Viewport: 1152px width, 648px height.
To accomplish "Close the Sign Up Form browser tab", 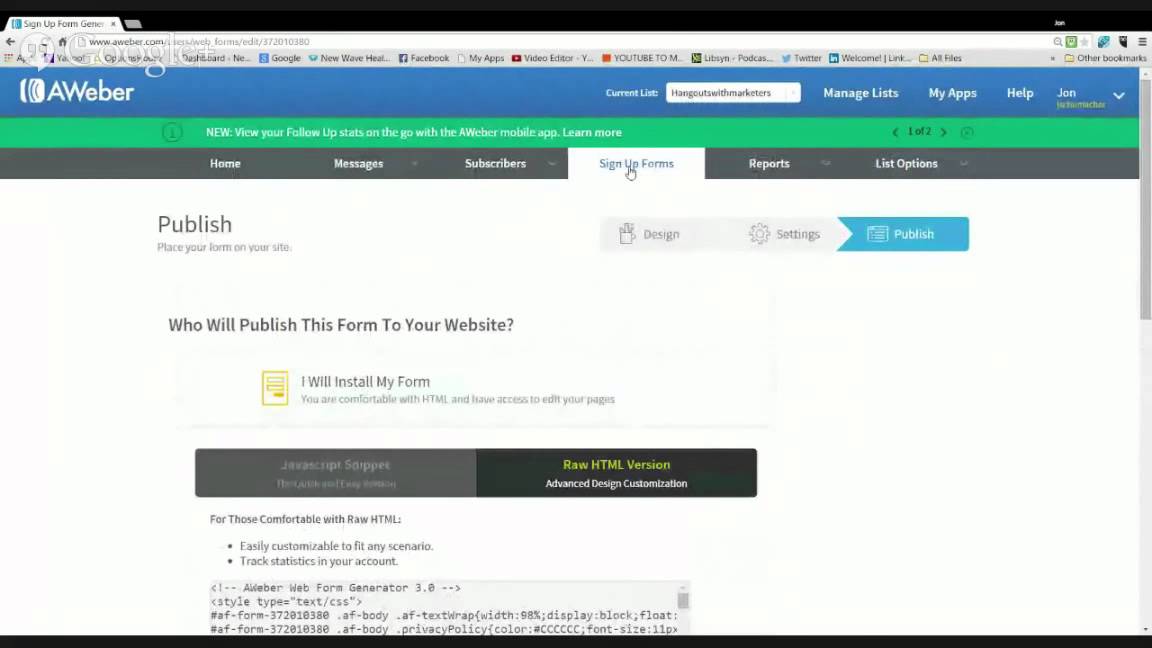I will 113,24.
